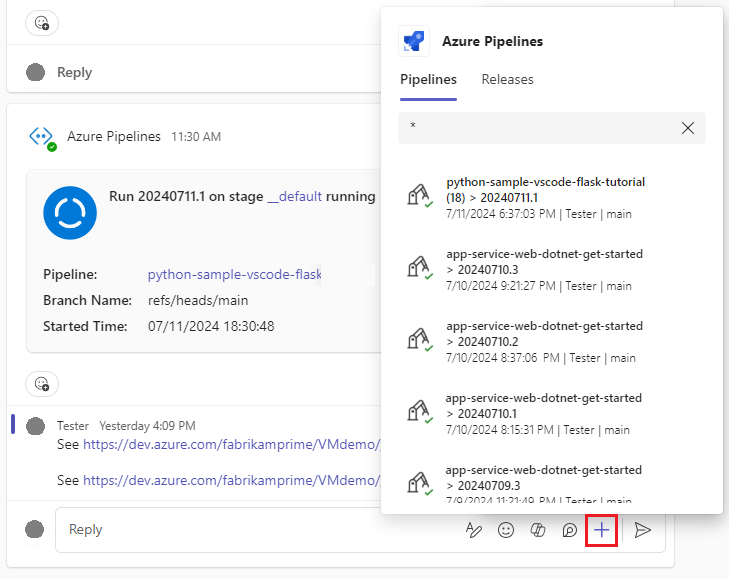The width and height of the screenshot is (729, 579).
Task: Add reaction to the top message
Action: click(42, 23)
